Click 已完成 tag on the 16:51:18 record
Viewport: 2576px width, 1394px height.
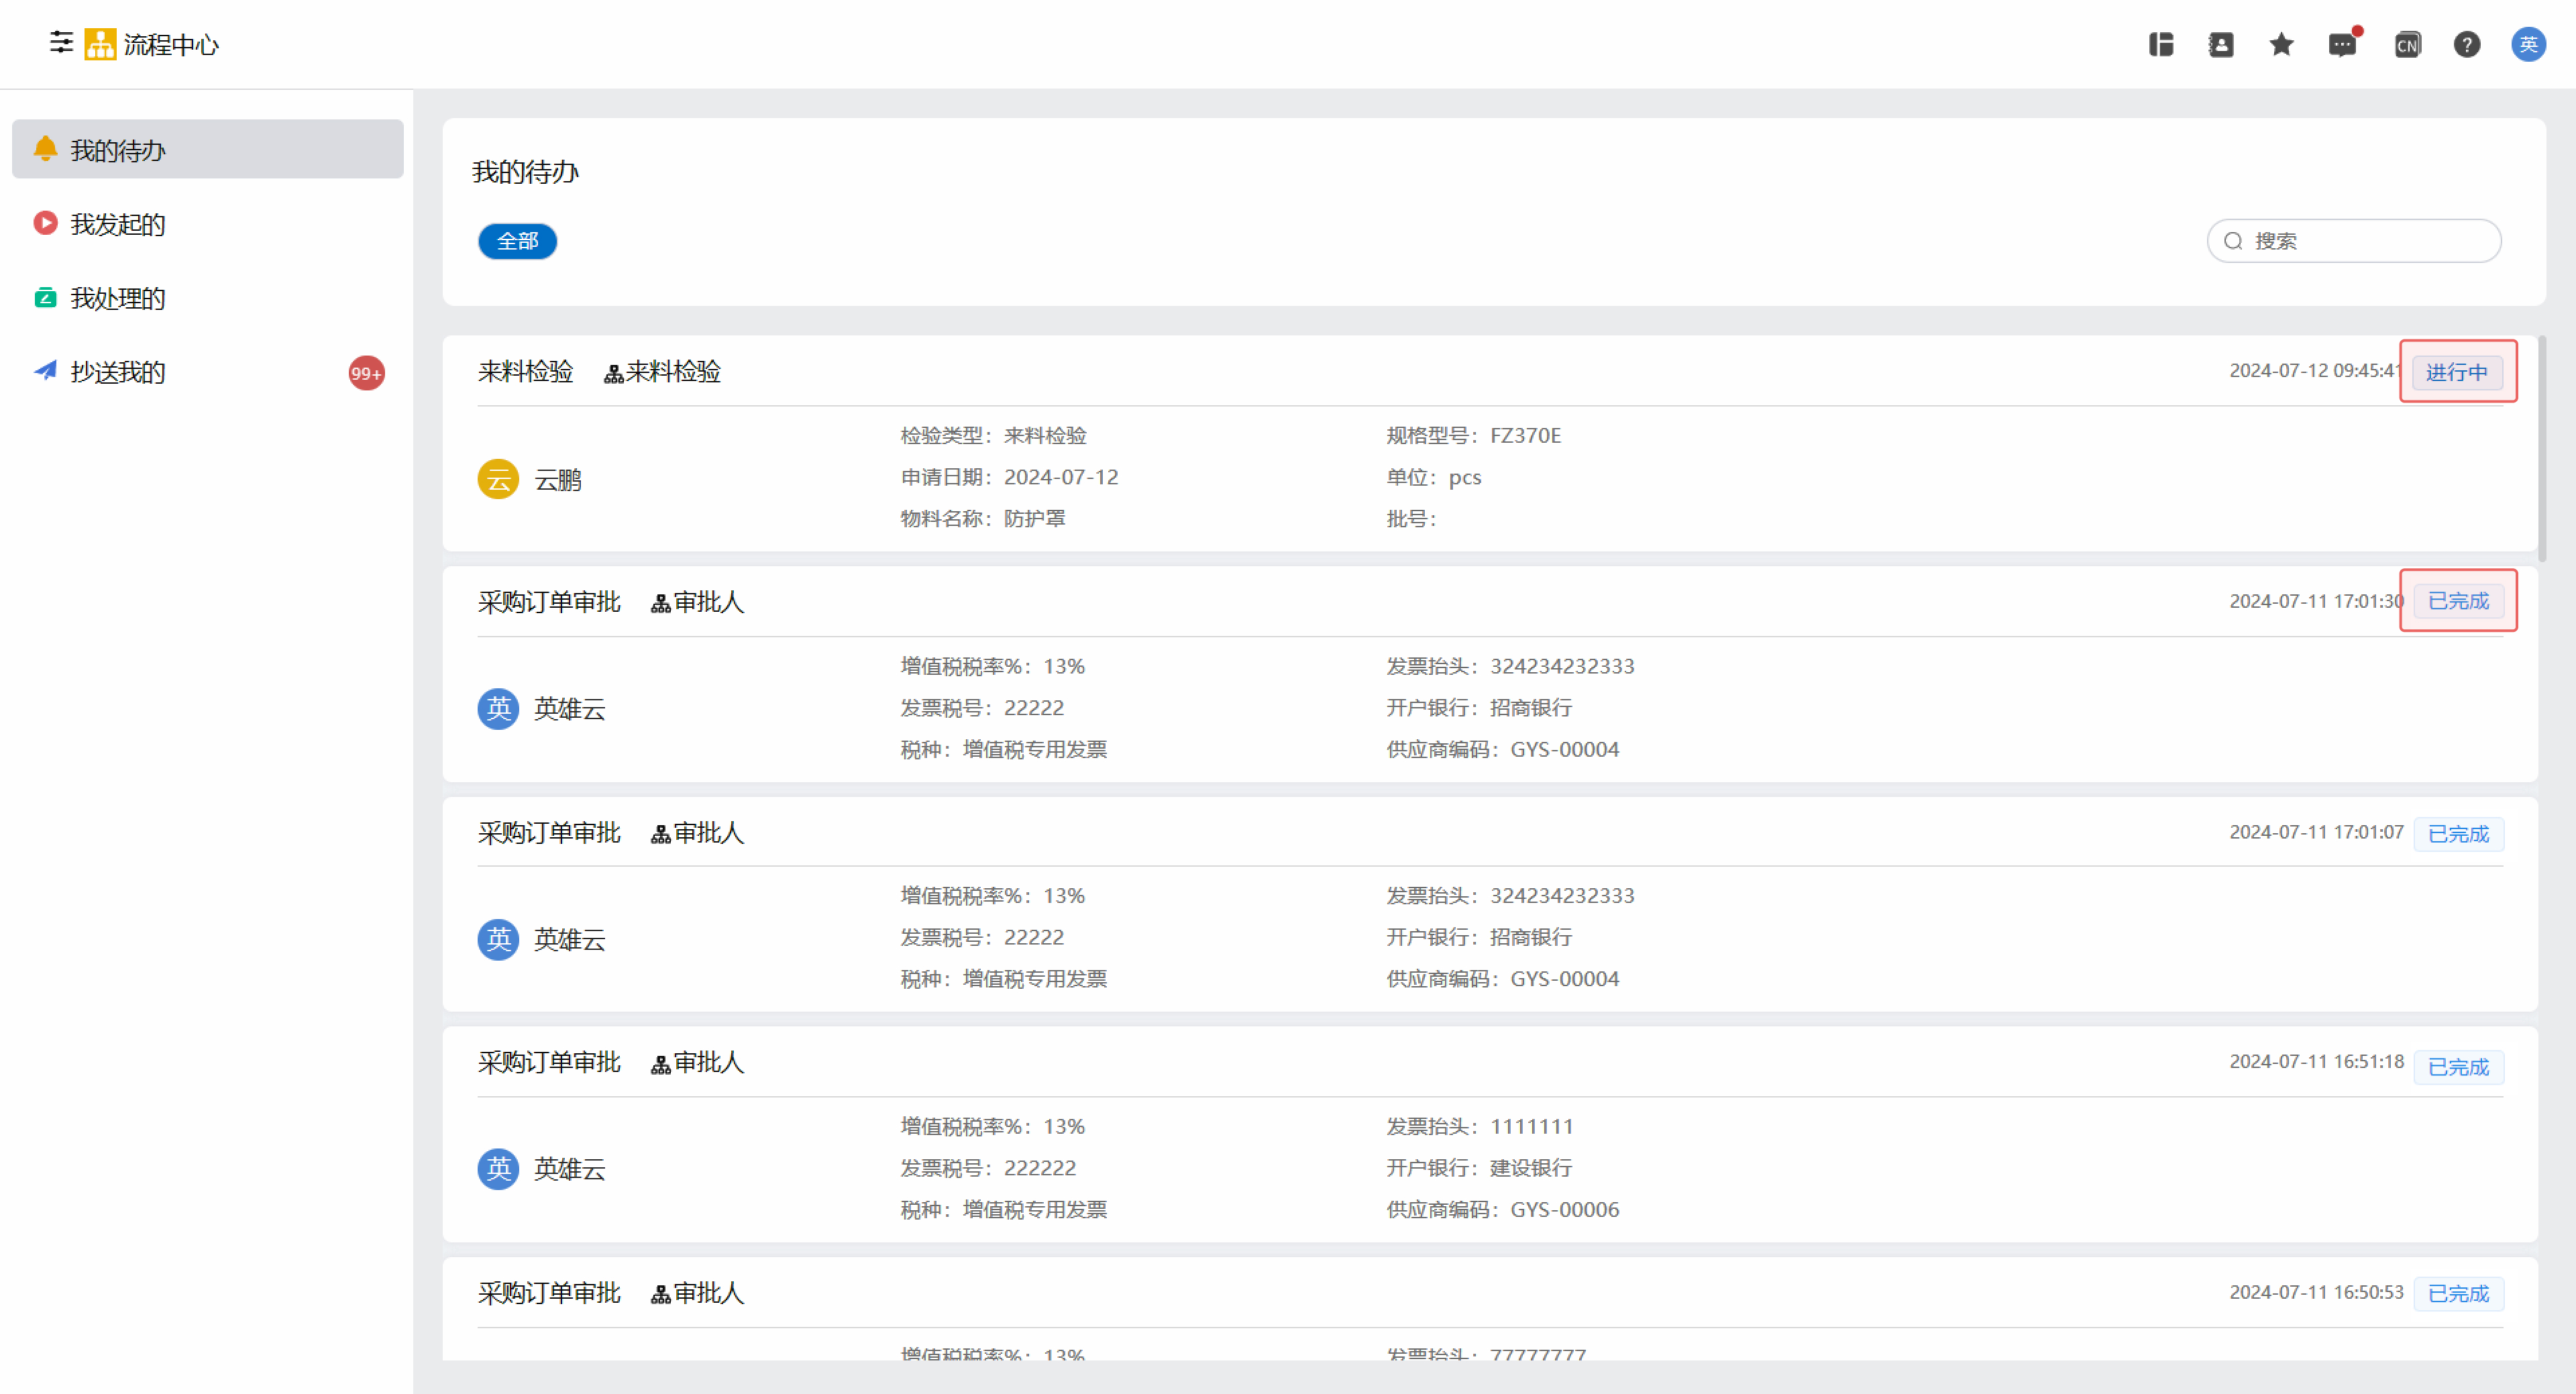point(2458,1066)
